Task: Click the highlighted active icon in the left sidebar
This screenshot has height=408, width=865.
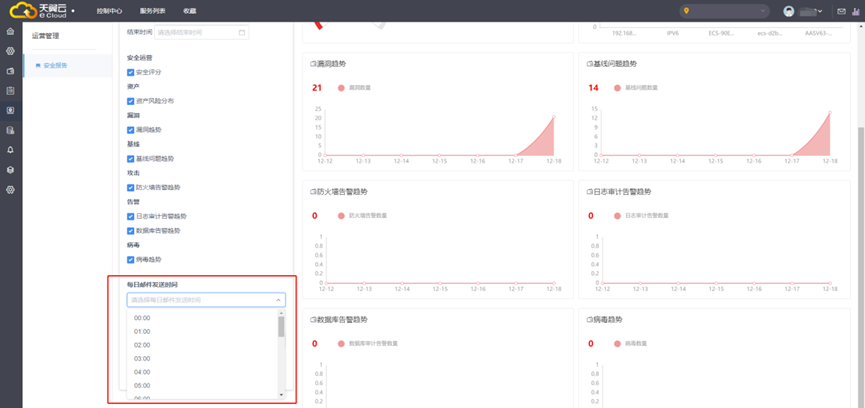Action: pos(10,110)
